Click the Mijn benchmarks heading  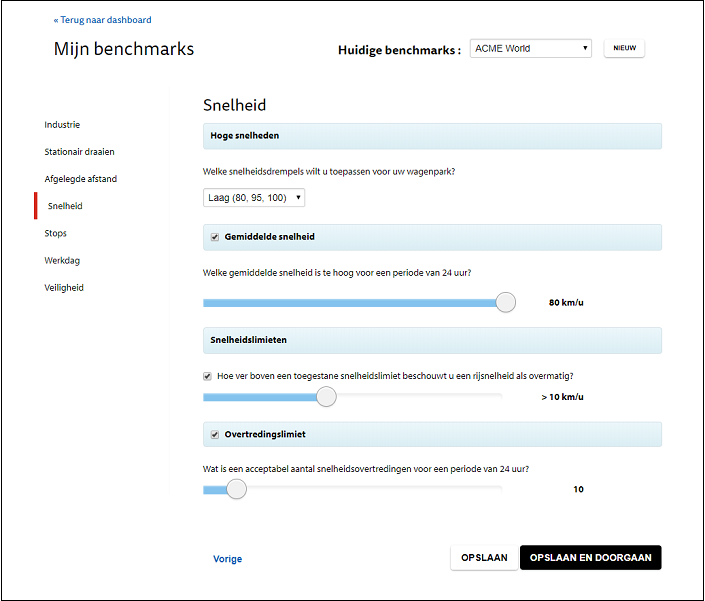pyautogui.click(x=124, y=49)
